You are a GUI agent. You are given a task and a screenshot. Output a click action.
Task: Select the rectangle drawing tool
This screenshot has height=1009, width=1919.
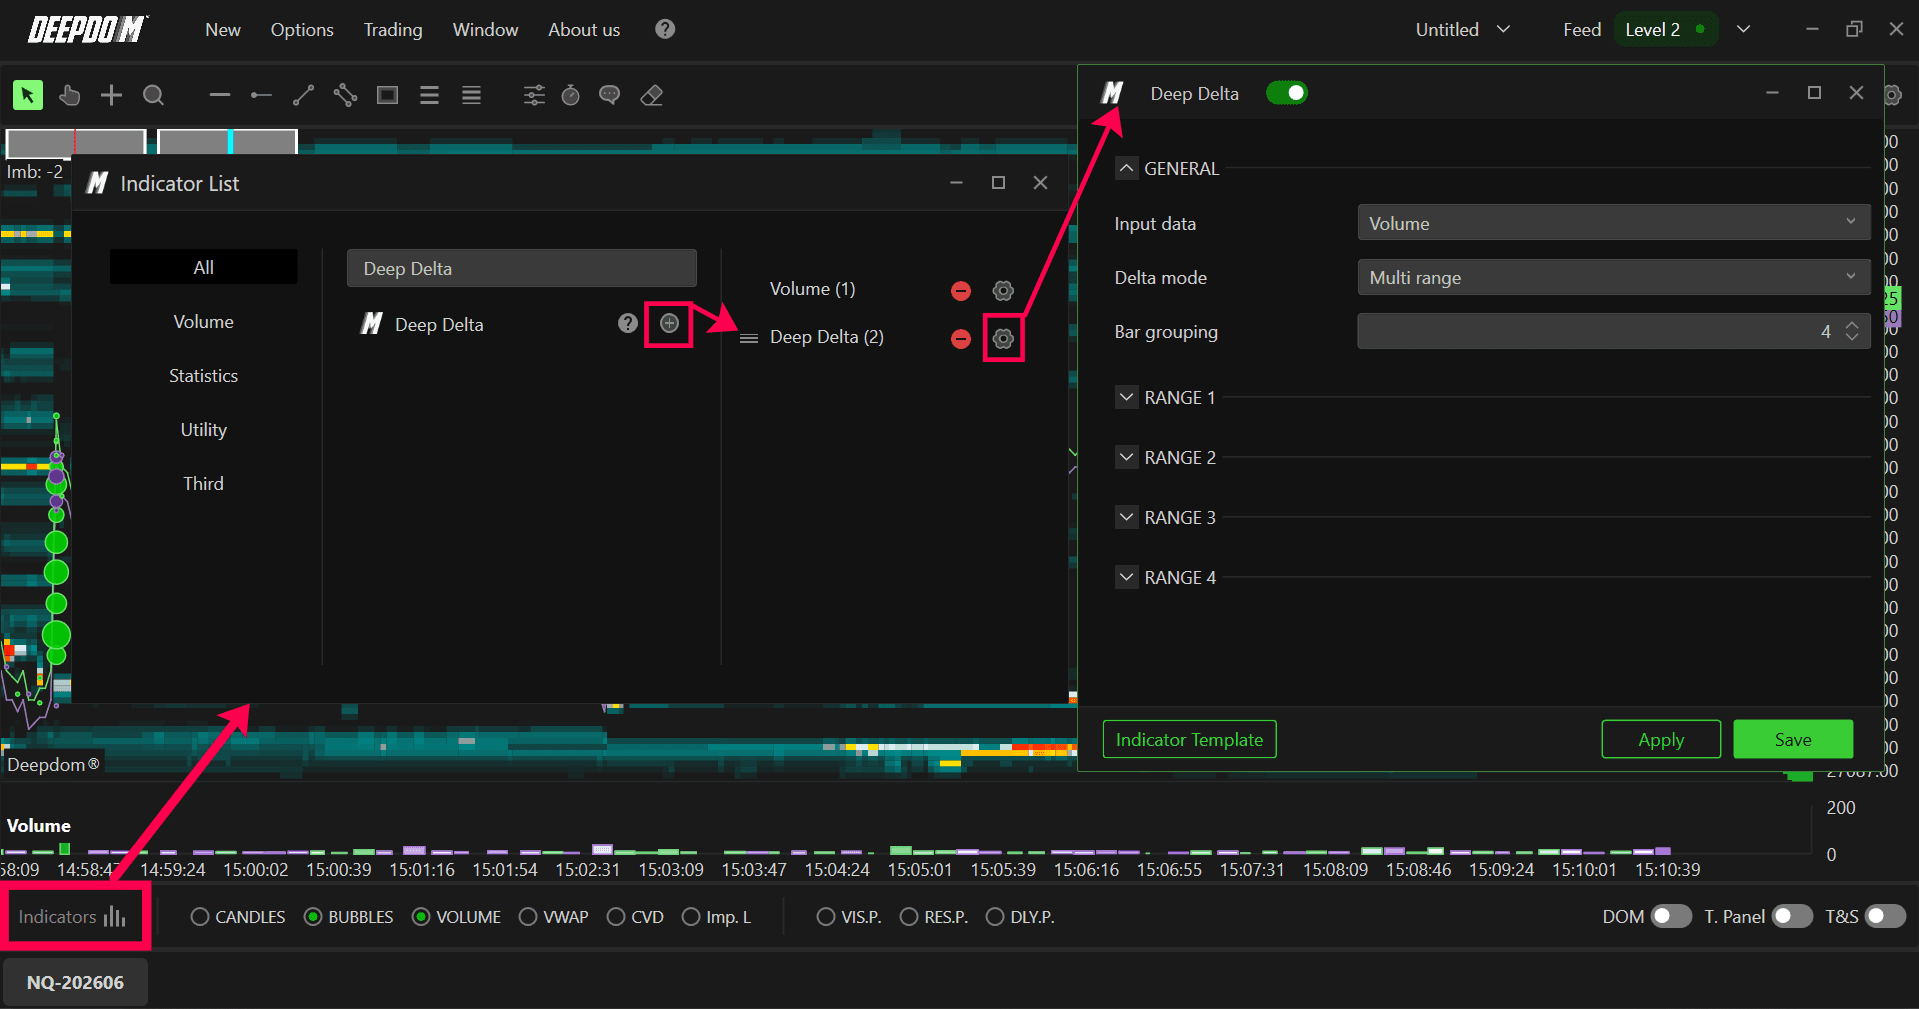pos(387,95)
